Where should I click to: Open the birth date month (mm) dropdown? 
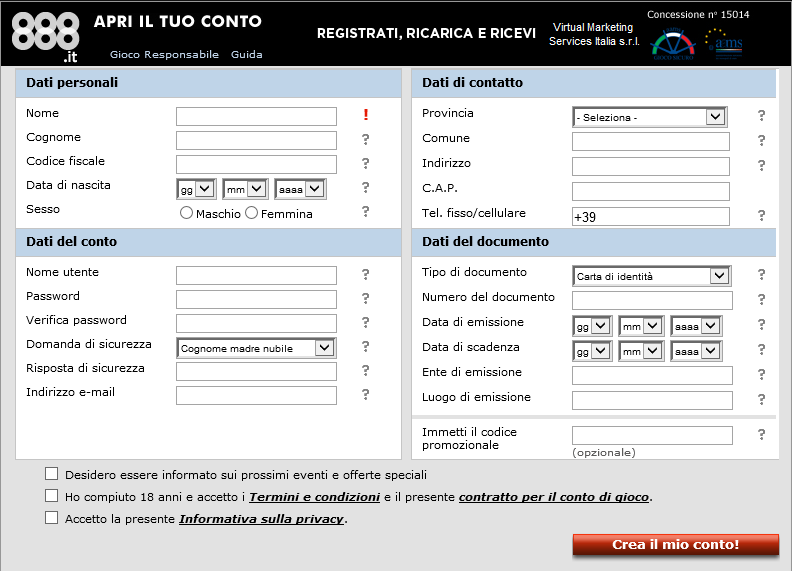tap(245, 189)
